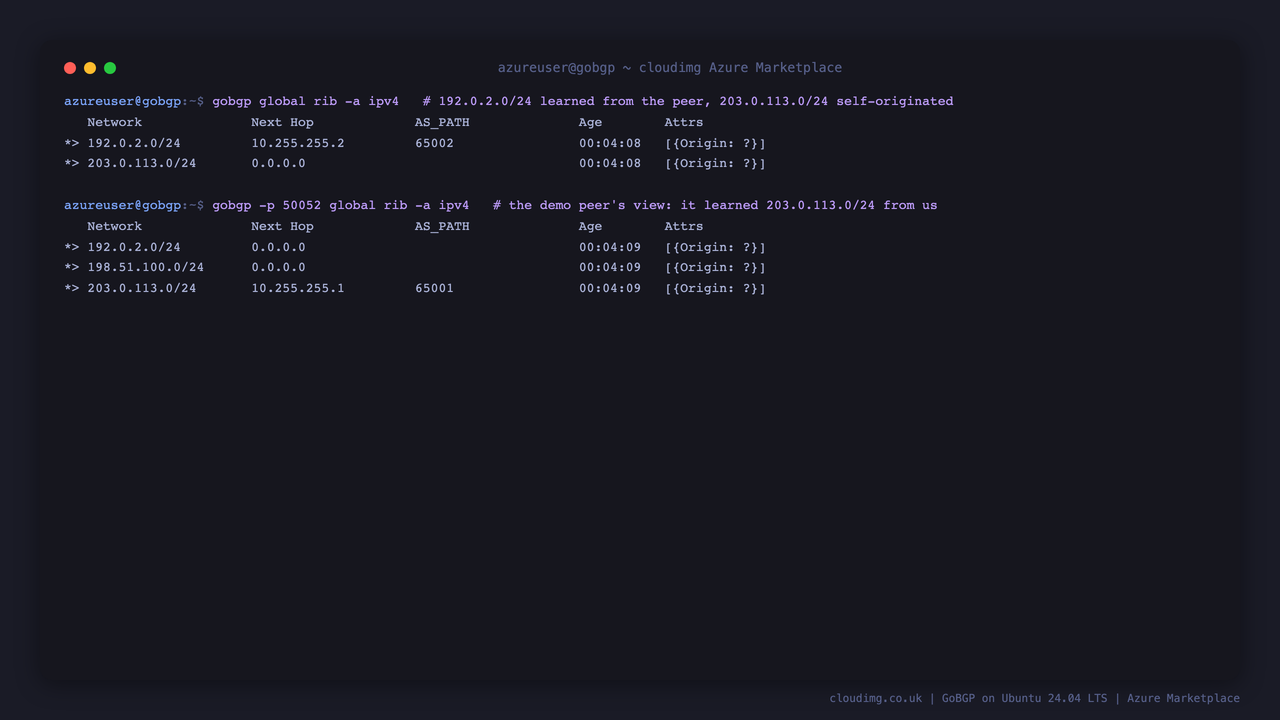Click the second Next Hop column header

(282, 226)
